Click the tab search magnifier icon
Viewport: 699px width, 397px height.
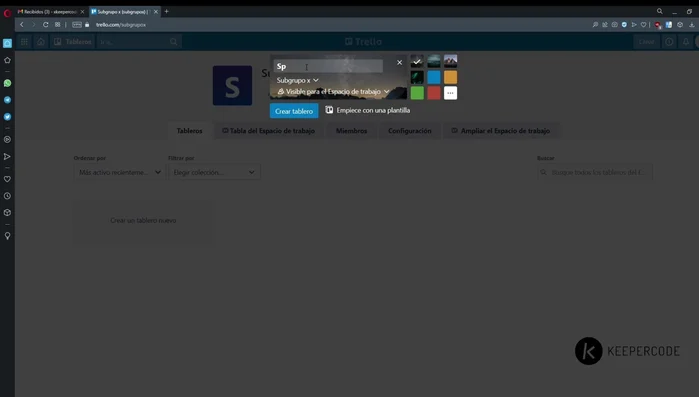pos(660,12)
